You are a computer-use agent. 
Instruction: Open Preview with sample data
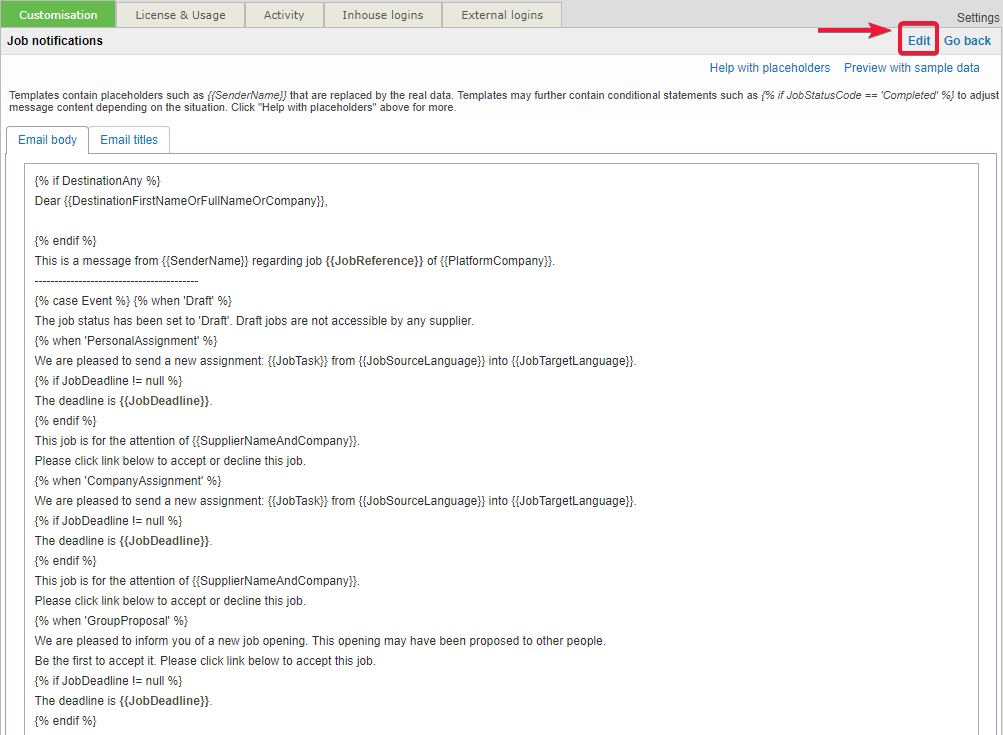pyautogui.click(x=911, y=68)
